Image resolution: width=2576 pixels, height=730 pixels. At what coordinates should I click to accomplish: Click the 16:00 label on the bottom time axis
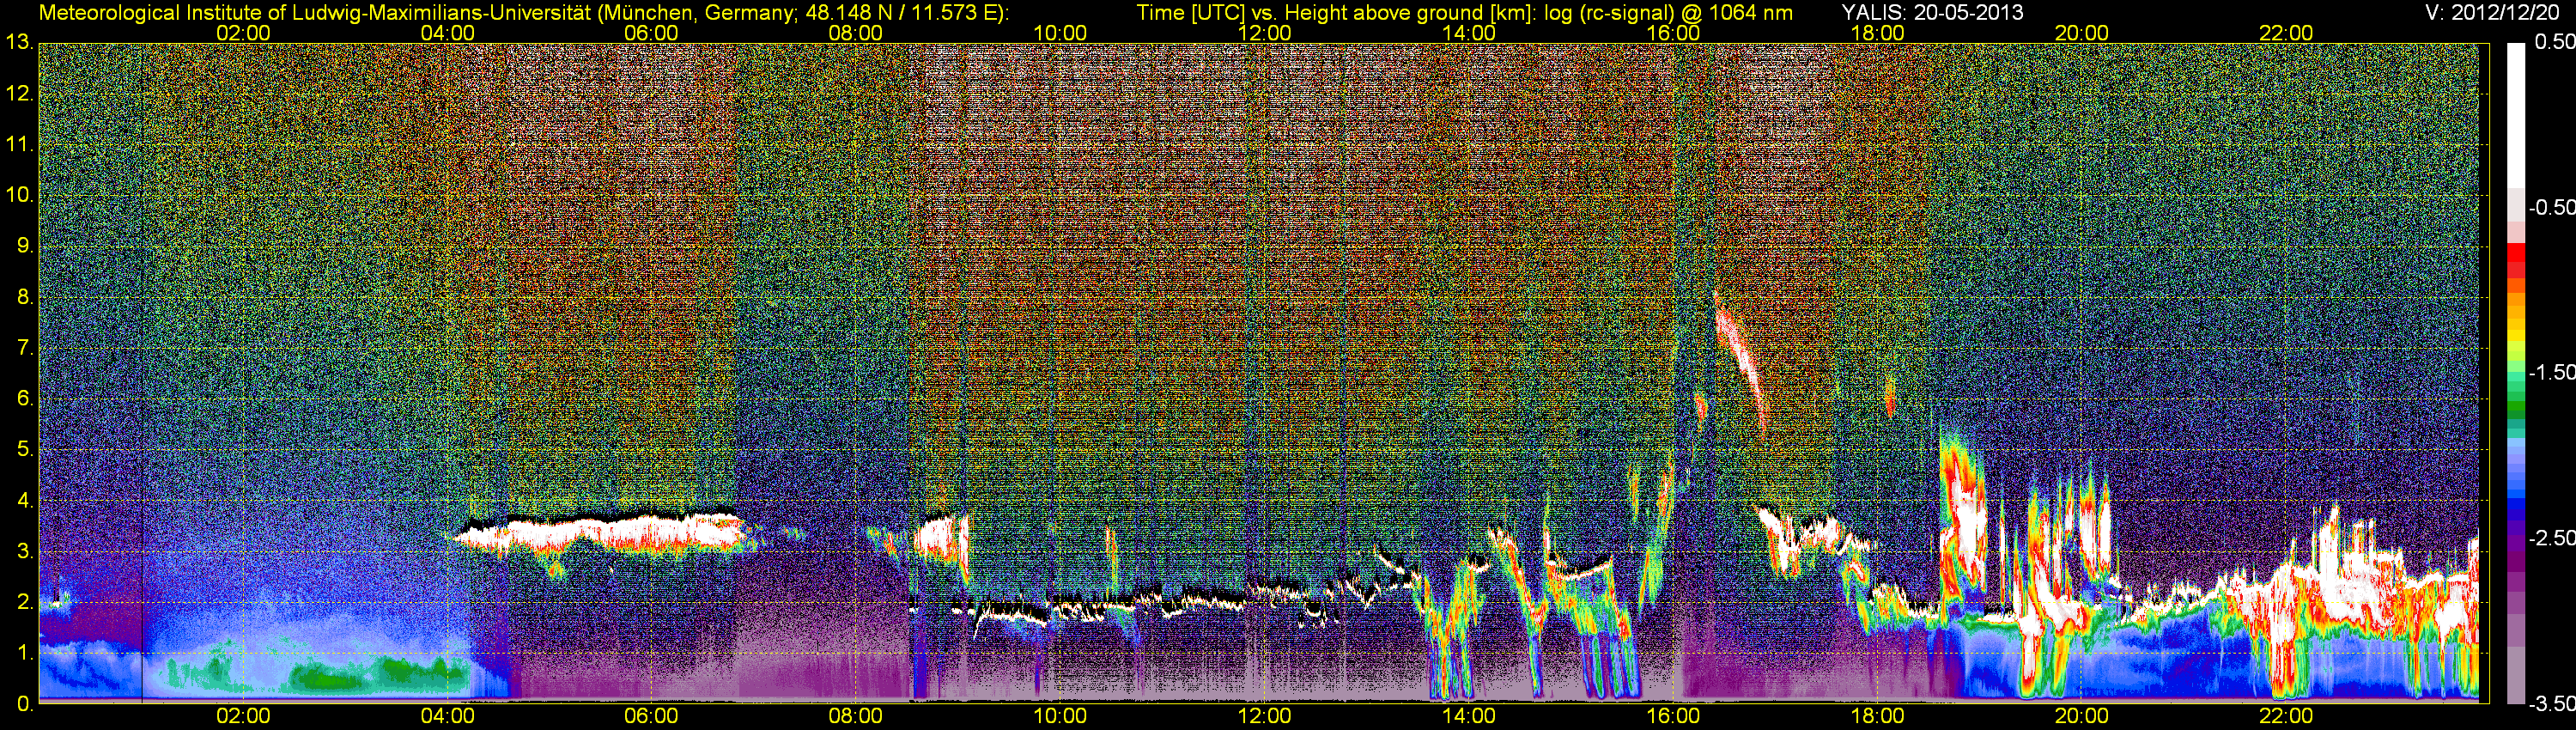pyautogui.click(x=1673, y=717)
